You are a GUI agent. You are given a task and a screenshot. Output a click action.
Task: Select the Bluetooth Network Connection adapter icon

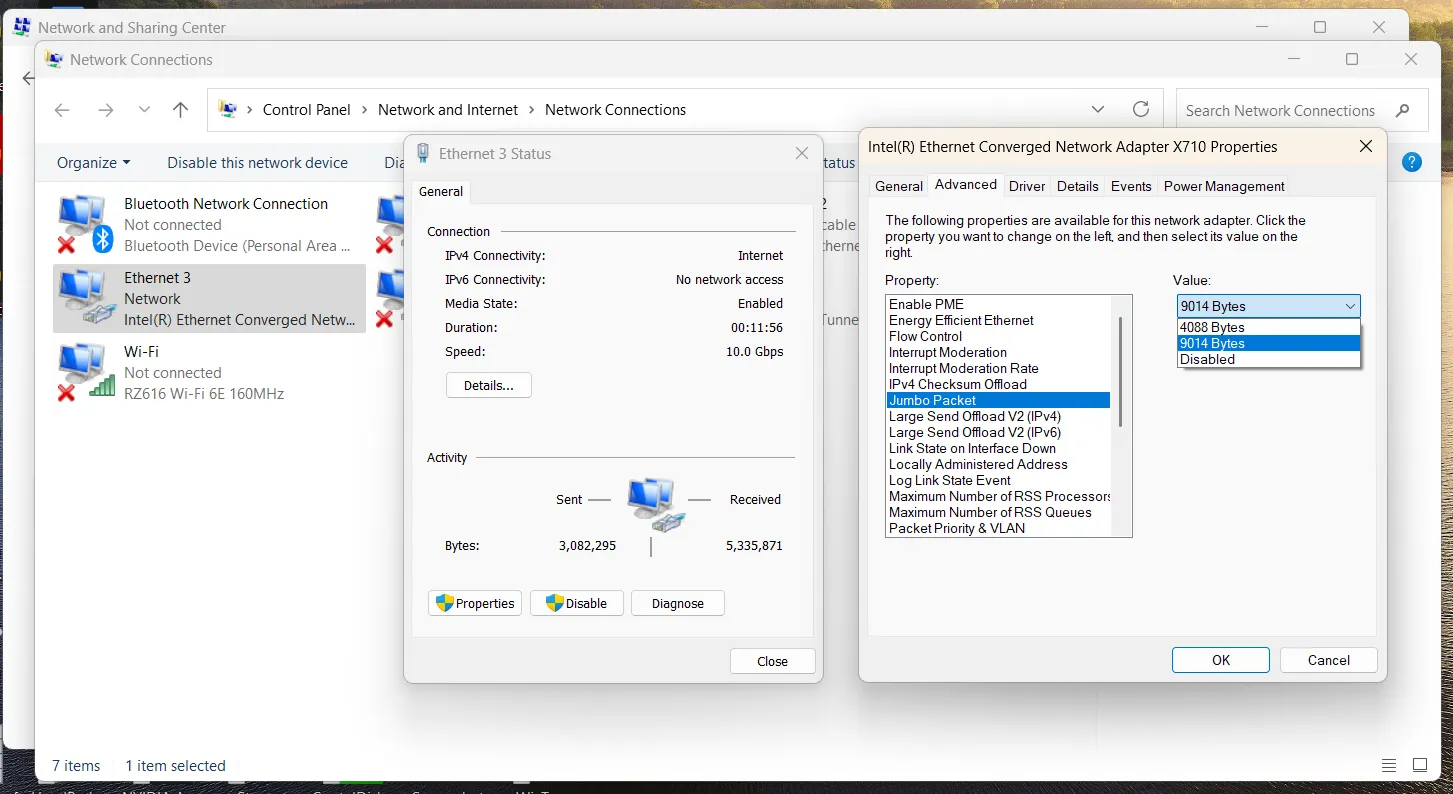[x=85, y=224]
